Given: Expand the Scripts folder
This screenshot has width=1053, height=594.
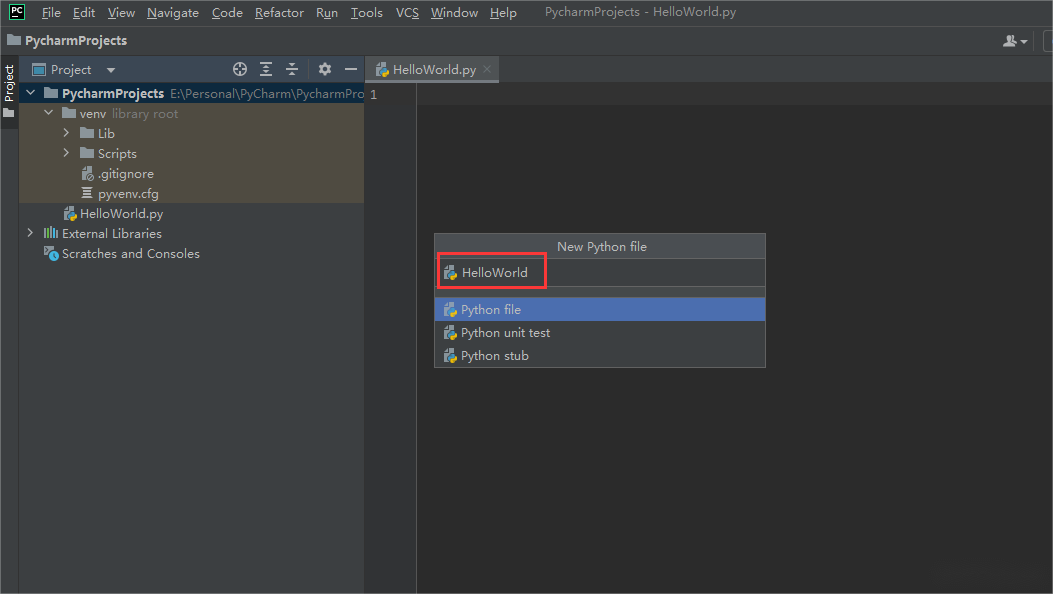Looking at the screenshot, I should coord(66,153).
